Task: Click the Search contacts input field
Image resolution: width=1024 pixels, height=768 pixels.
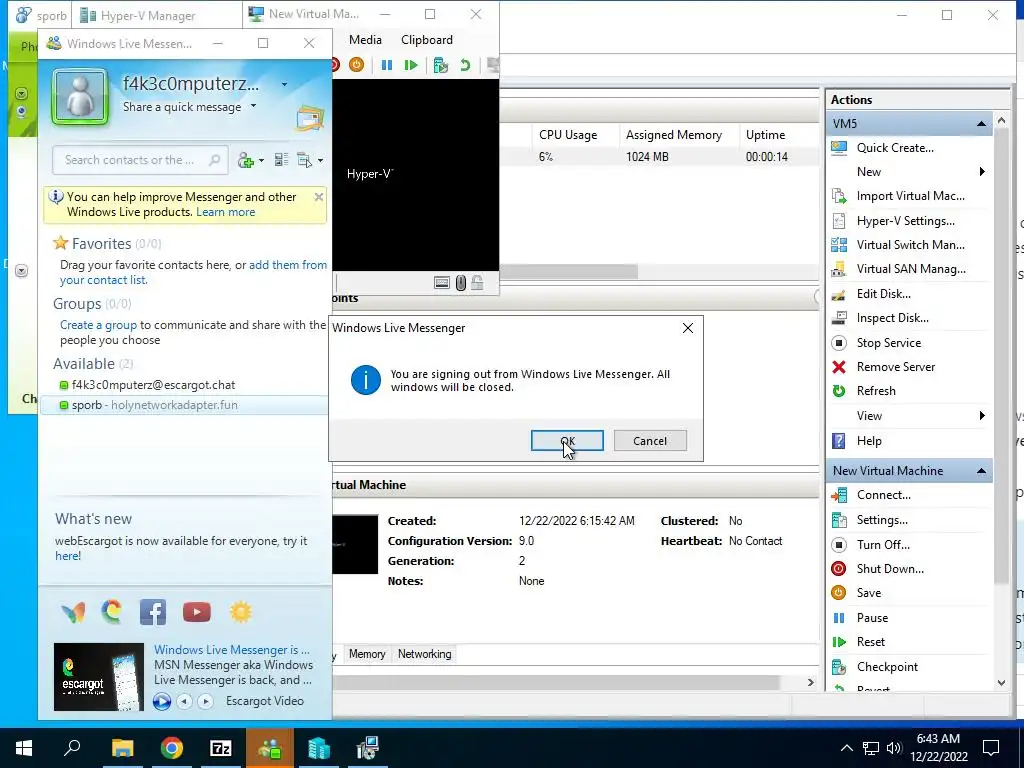Action: (x=140, y=160)
